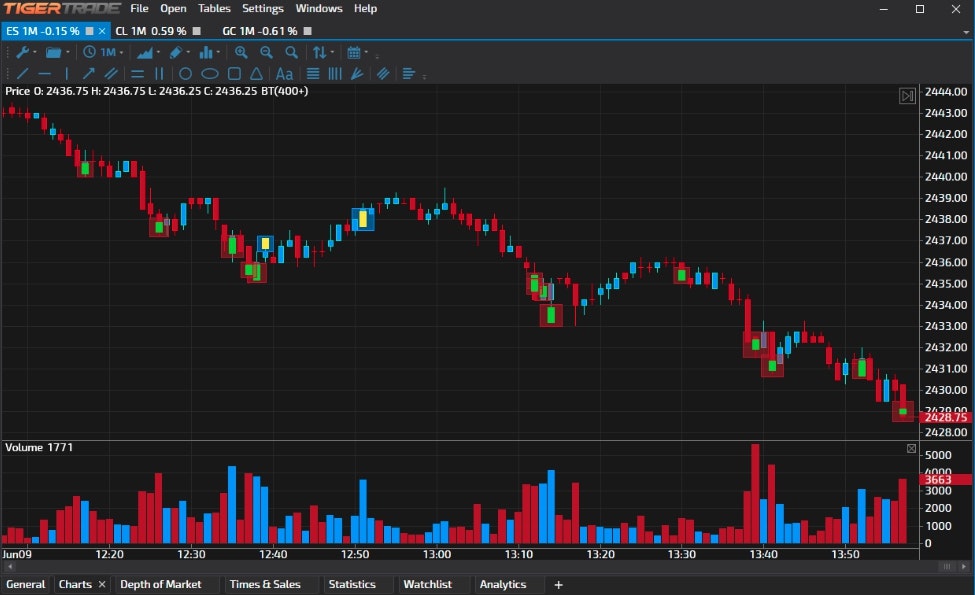Toggle the checkbox on the ES tab
This screenshot has width=975, height=595.
point(88,31)
